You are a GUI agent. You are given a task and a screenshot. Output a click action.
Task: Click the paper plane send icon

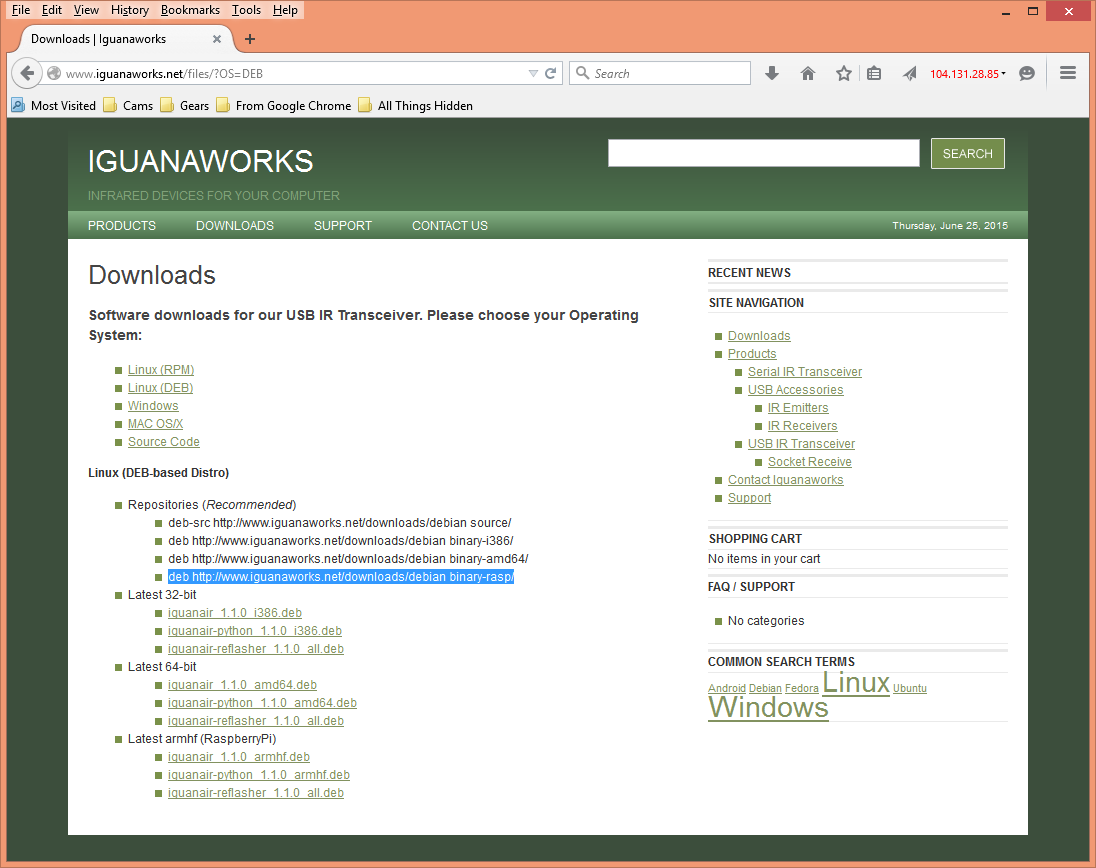pos(909,73)
